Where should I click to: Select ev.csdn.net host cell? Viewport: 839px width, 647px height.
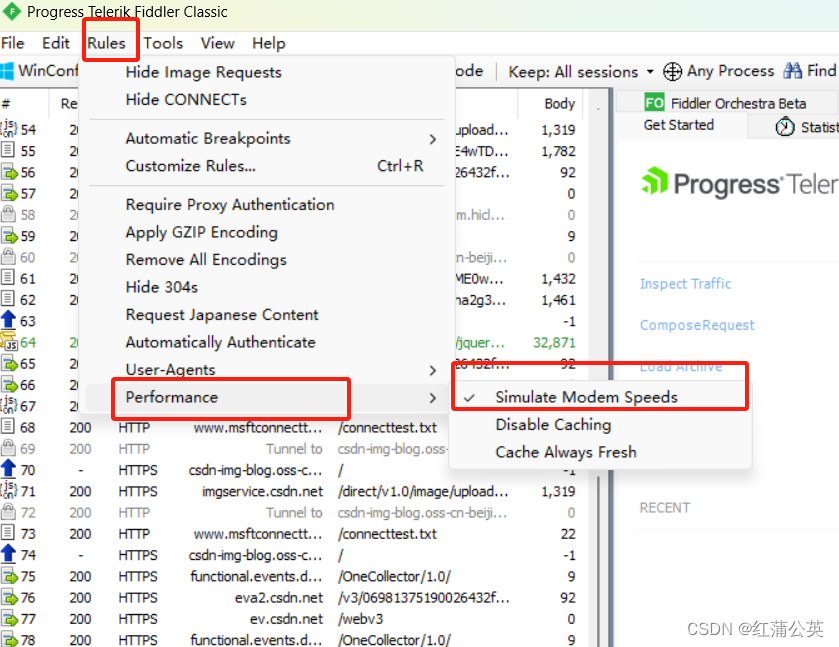(286, 619)
